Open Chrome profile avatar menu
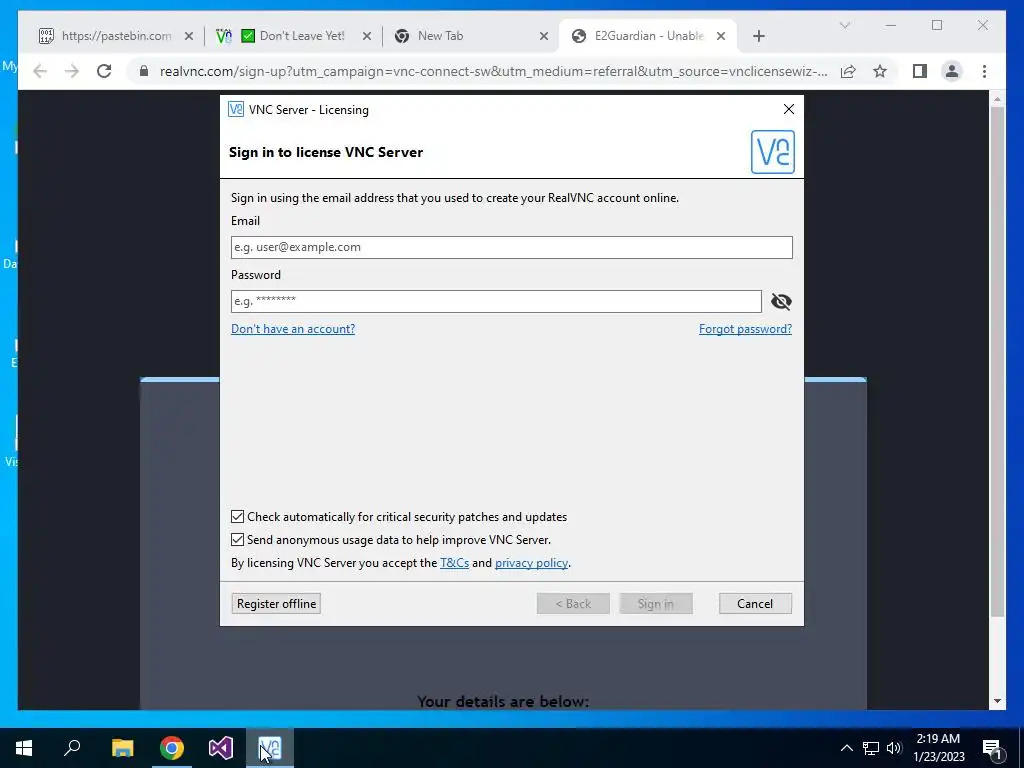1024x768 pixels. point(952,71)
